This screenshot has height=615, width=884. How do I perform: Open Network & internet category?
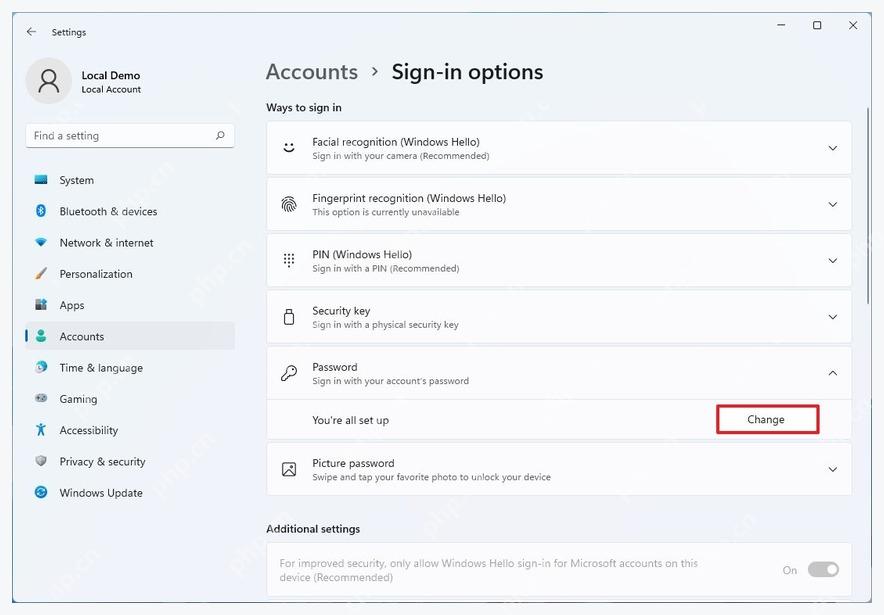coord(130,242)
